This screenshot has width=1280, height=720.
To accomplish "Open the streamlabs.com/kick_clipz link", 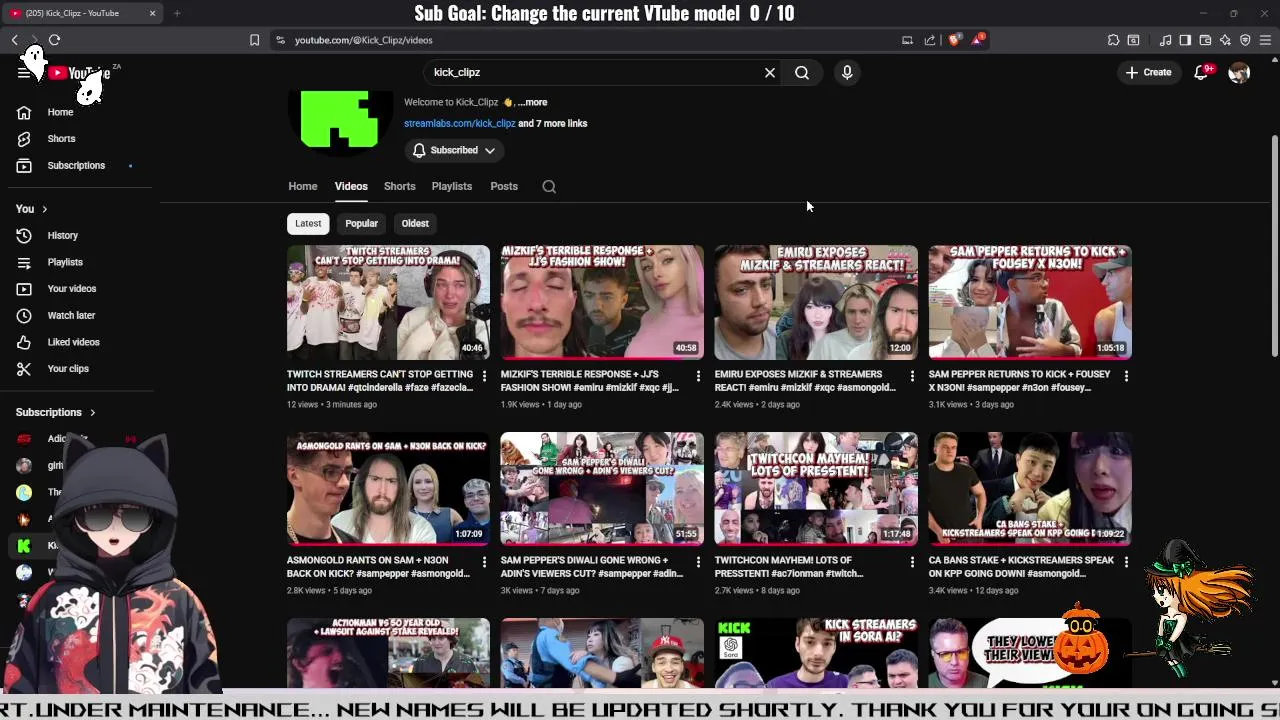I will tap(459, 123).
